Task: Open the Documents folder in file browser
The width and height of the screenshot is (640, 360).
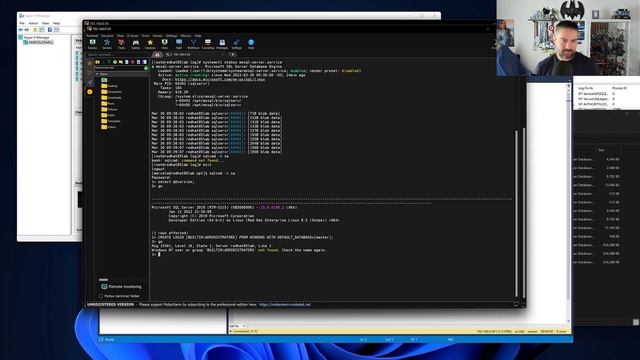Action: (111, 92)
